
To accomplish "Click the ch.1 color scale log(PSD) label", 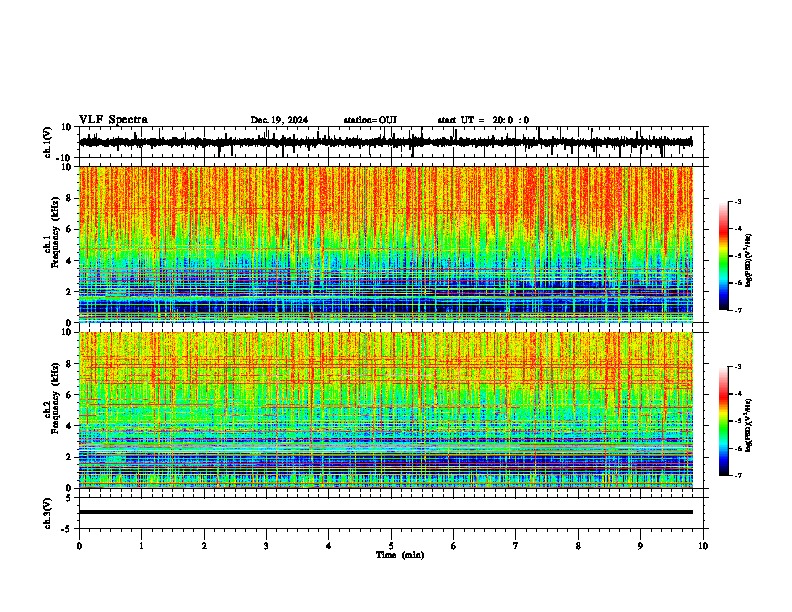I will [749, 260].
